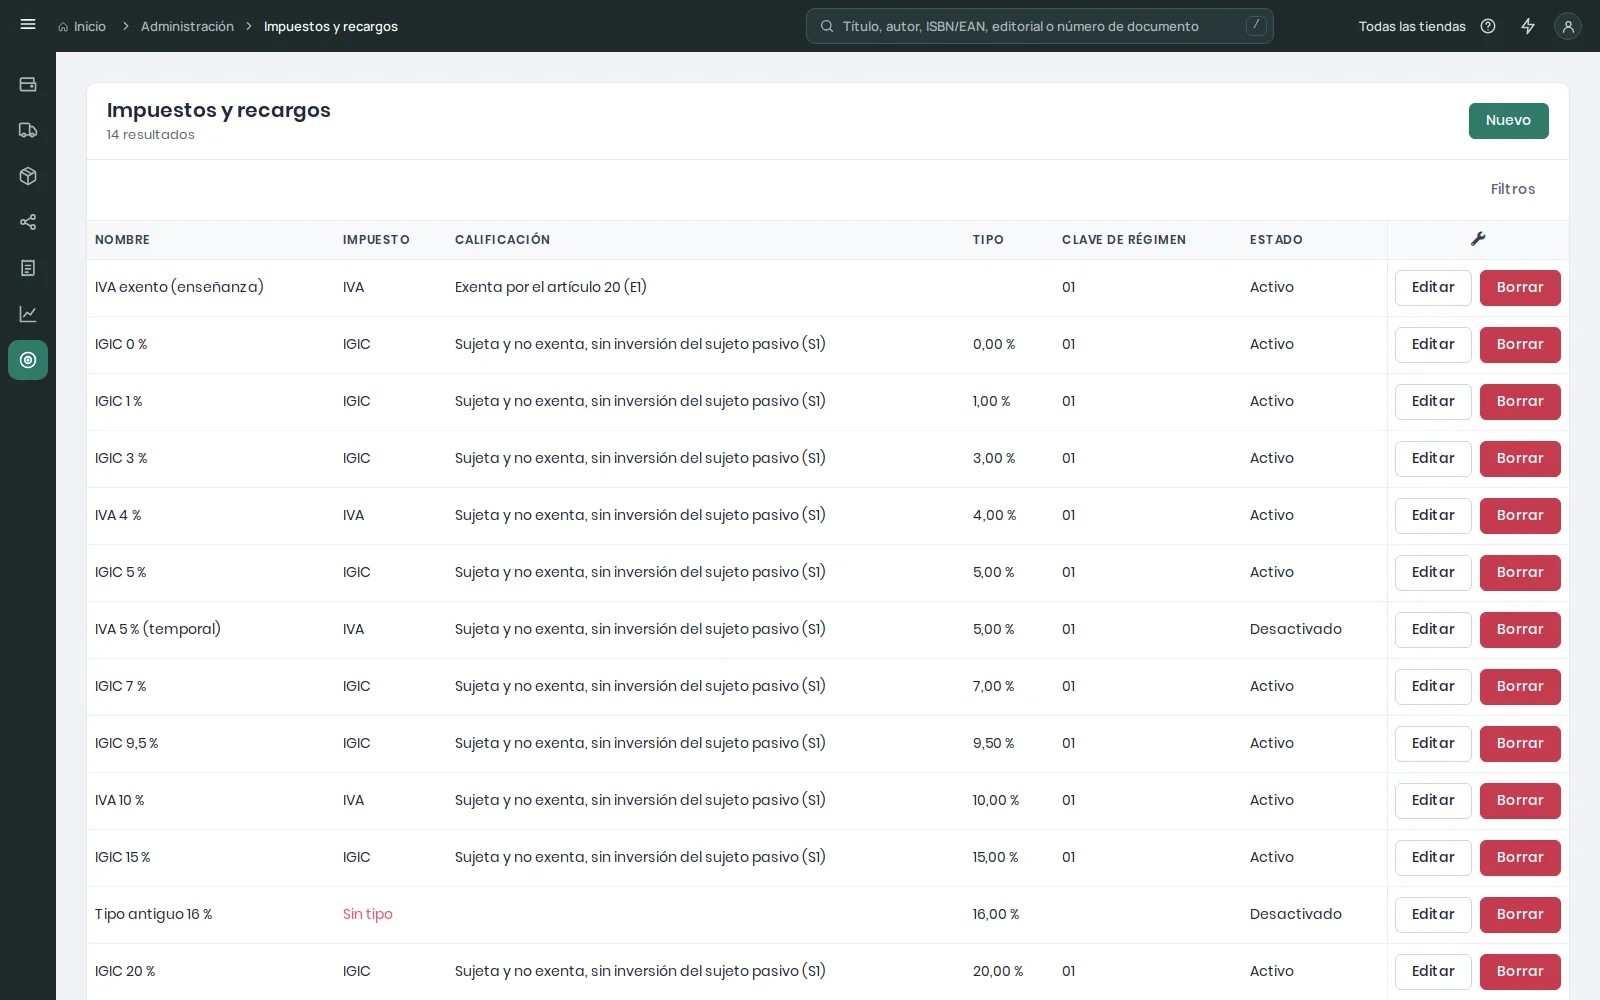Select the active administration target icon
This screenshot has height=1000, width=1600.
28,360
